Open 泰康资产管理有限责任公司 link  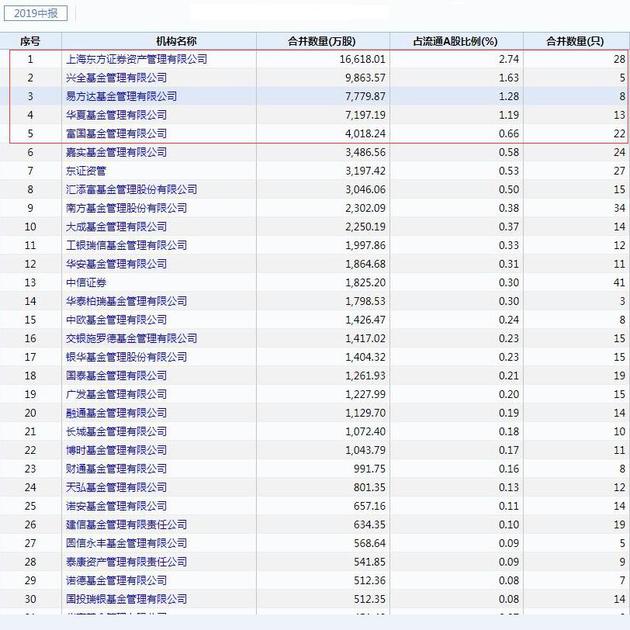point(127,562)
